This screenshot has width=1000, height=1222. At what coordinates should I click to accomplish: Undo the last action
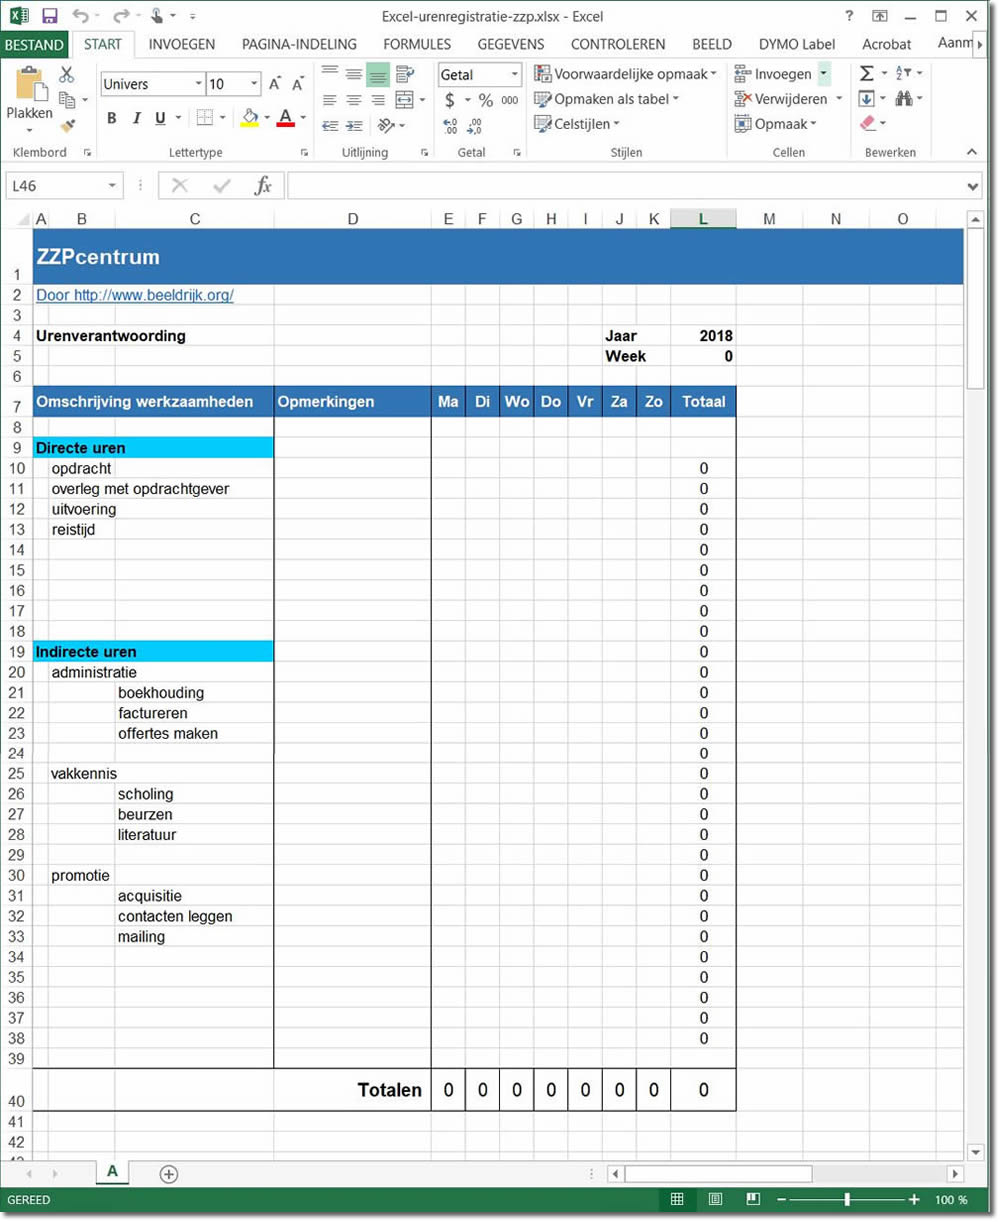tap(81, 16)
